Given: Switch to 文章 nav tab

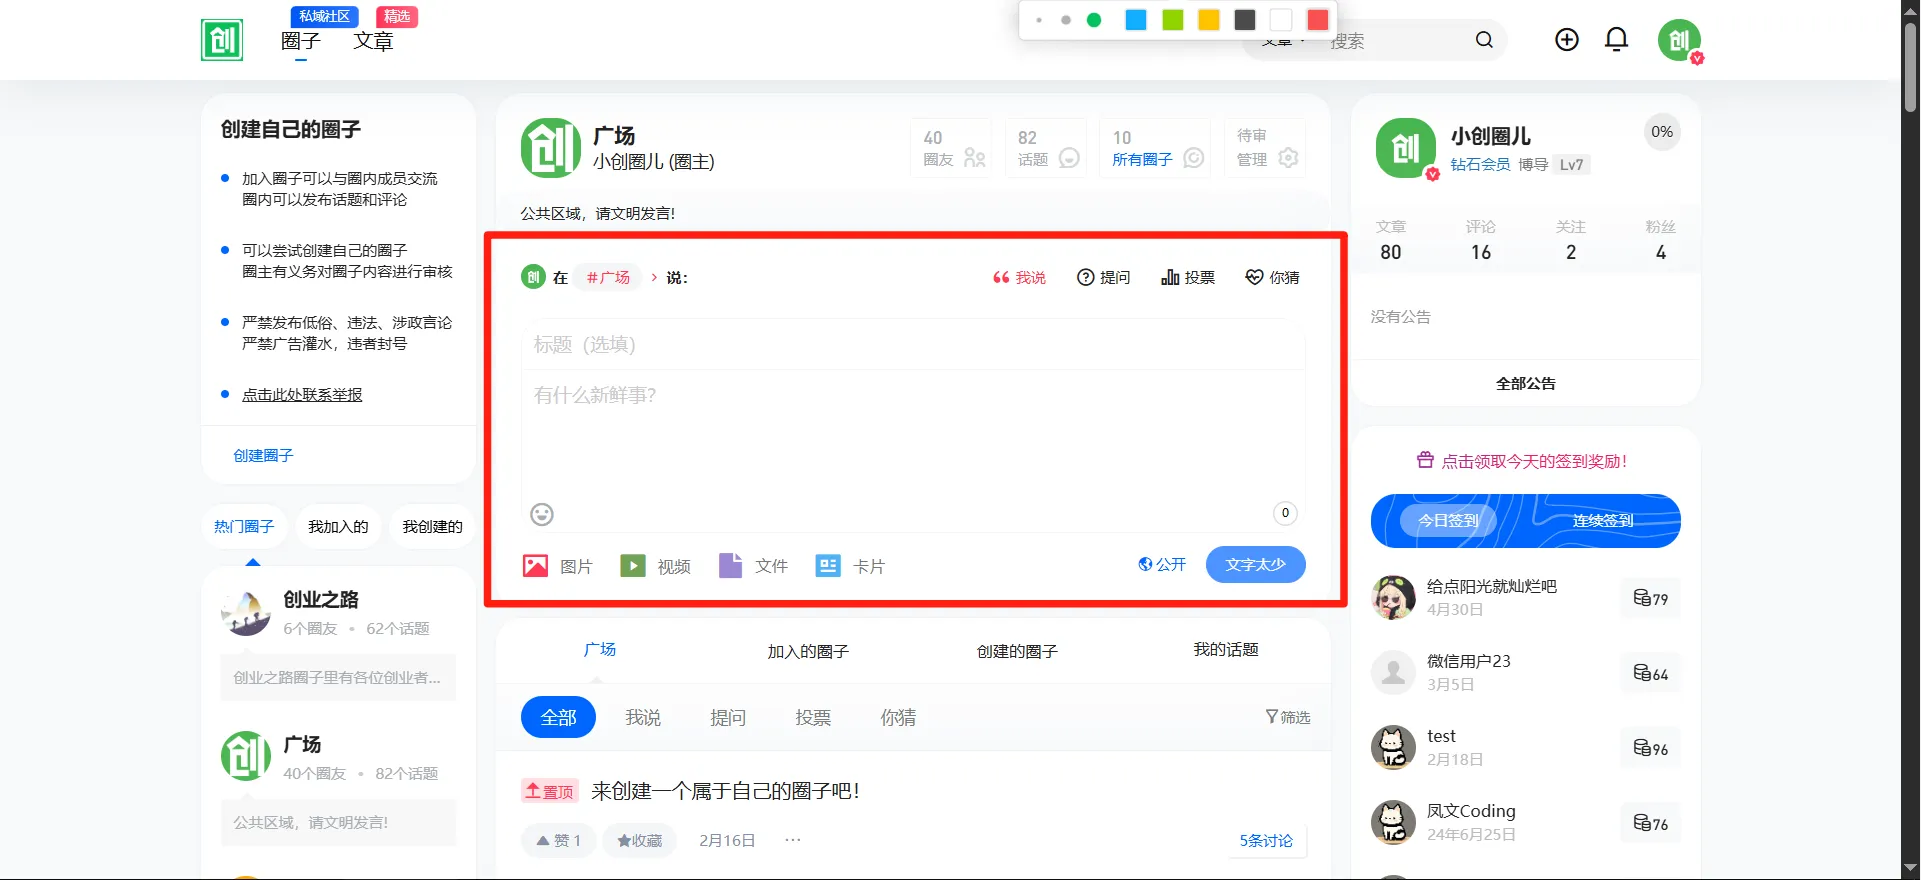Looking at the screenshot, I should tap(373, 41).
